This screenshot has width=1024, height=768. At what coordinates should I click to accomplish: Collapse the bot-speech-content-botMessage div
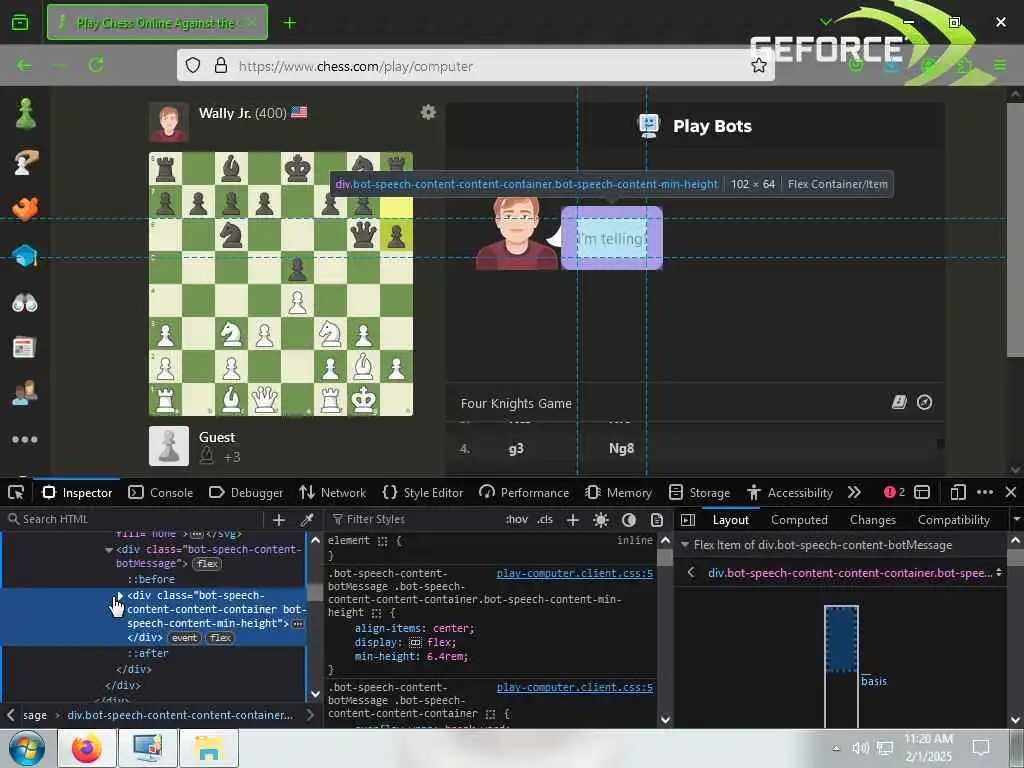pos(109,550)
